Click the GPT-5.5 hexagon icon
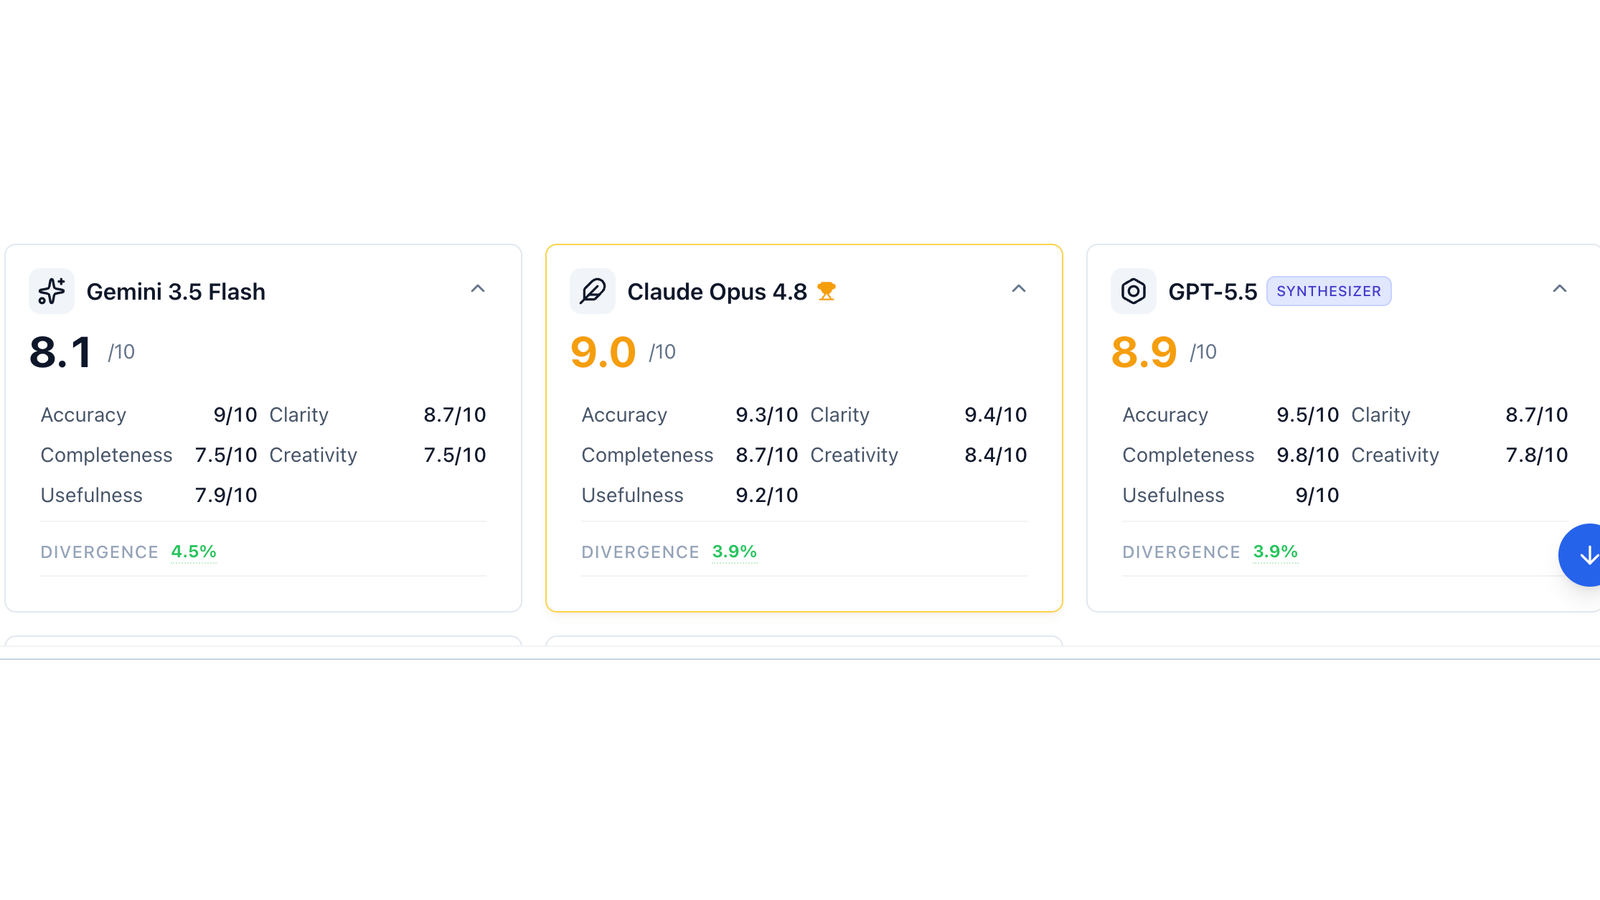Image resolution: width=1600 pixels, height=900 pixels. [1133, 291]
